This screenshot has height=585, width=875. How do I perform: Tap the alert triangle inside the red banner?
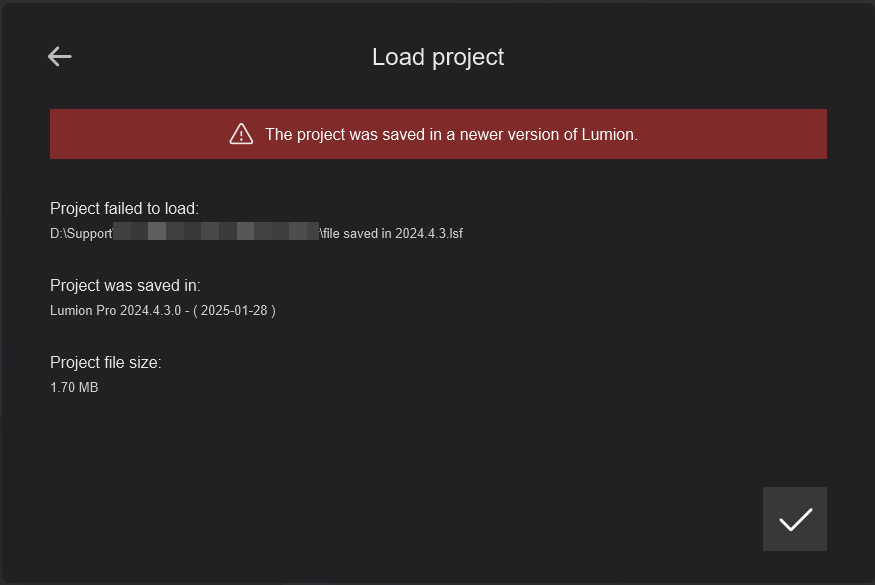pyautogui.click(x=240, y=133)
